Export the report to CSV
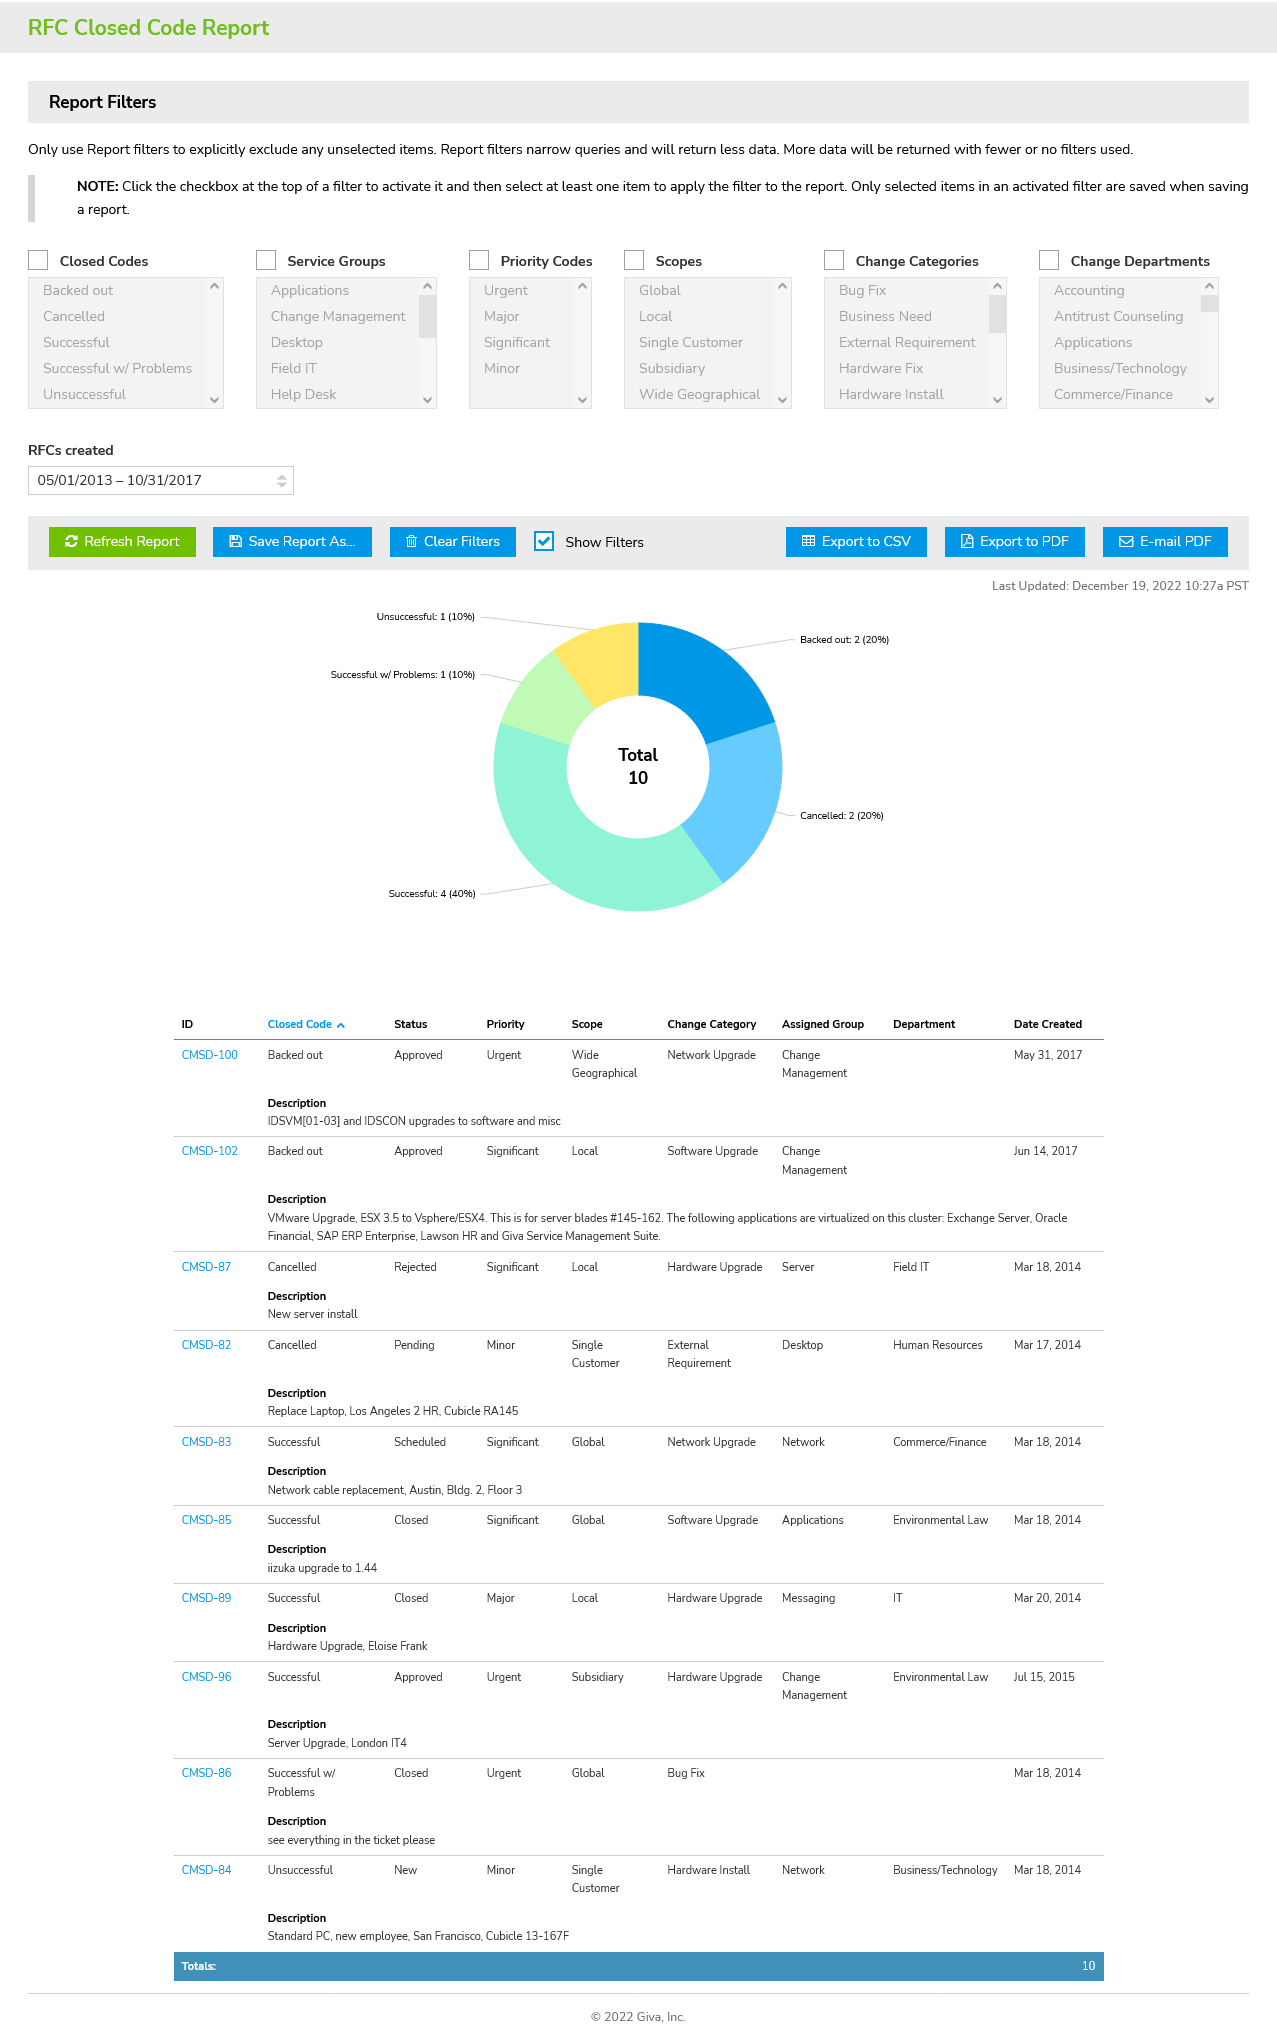The height and width of the screenshot is (2039, 1277). point(856,542)
